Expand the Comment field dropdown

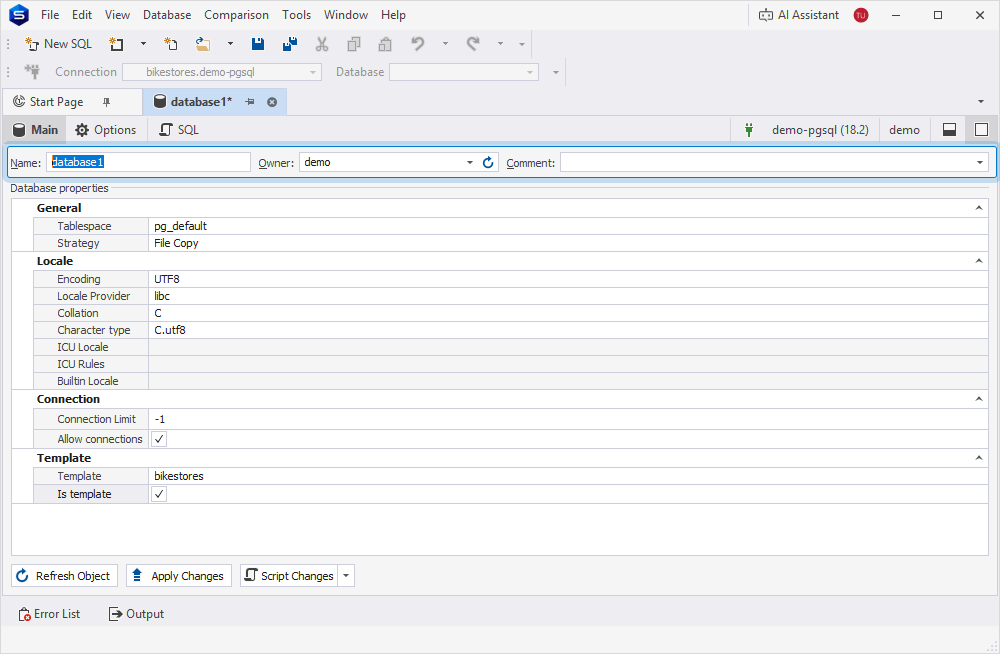click(x=980, y=162)
